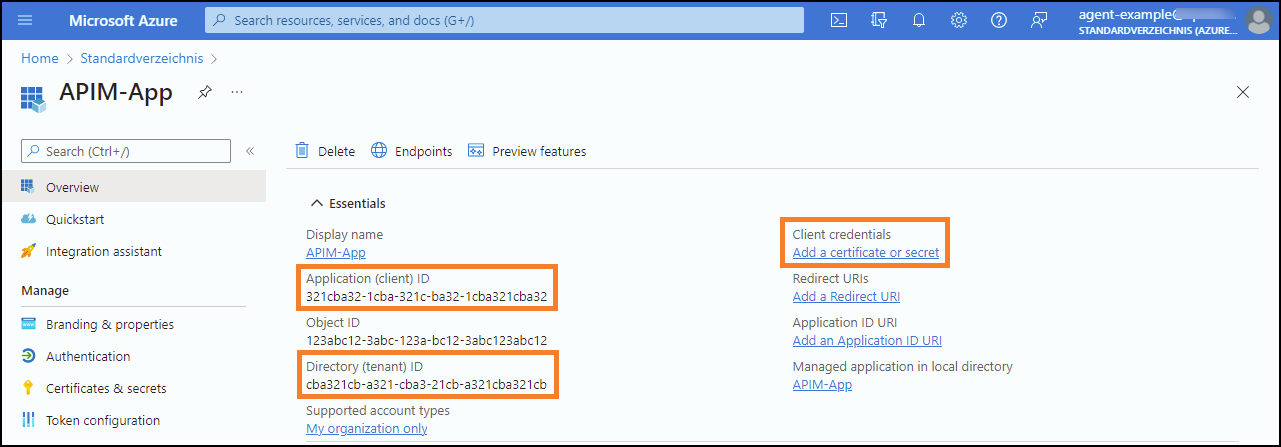Screen dimensions: 1281x447
Task: Open the feedback icon in the top bar
Action: (x=1038, y=20)
